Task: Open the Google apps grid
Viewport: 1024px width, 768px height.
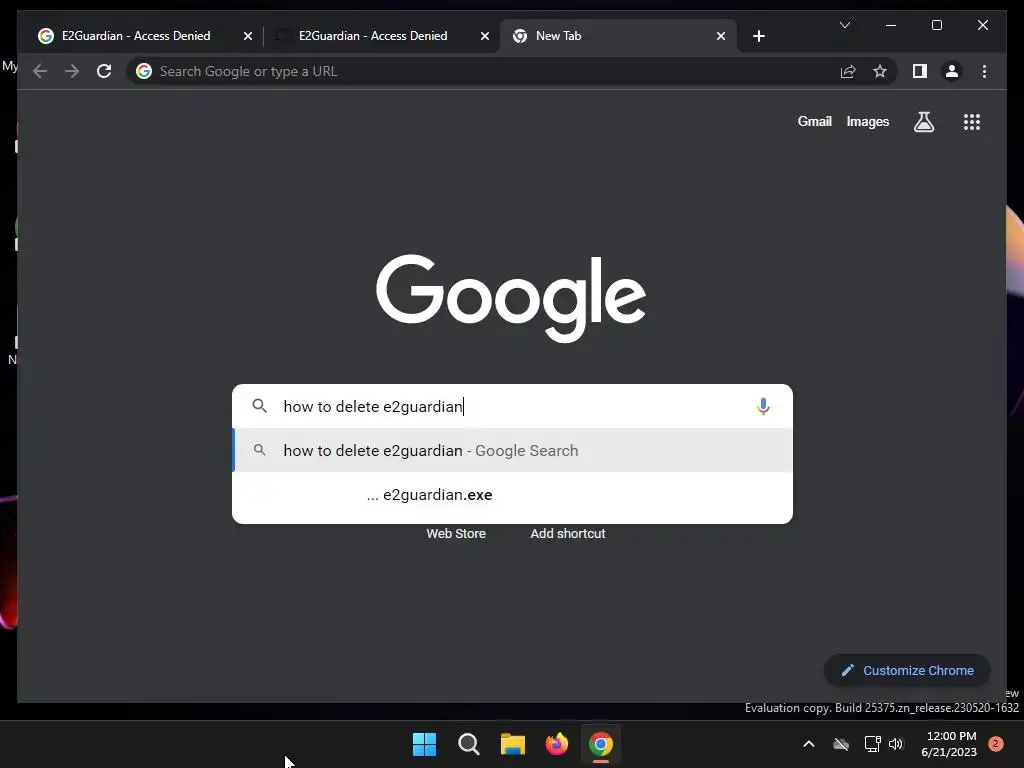Action: coord(972,121)
